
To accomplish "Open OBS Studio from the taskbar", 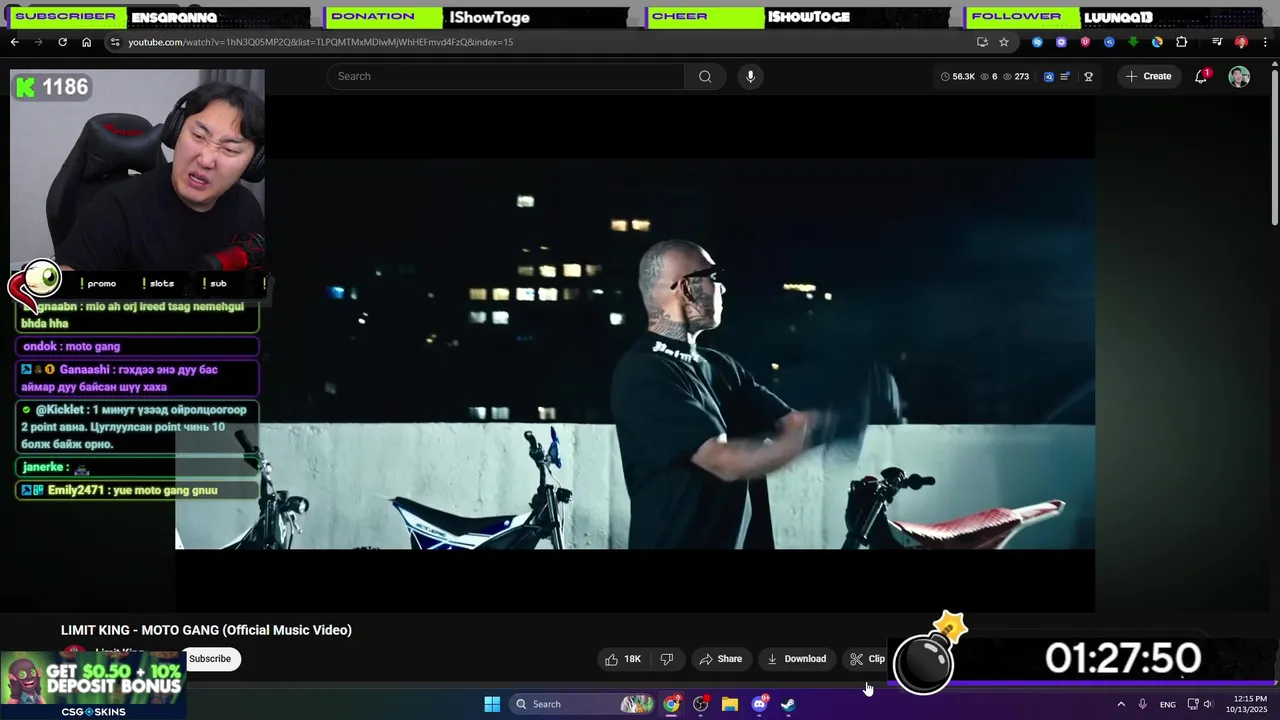I will tap(701, 704).
